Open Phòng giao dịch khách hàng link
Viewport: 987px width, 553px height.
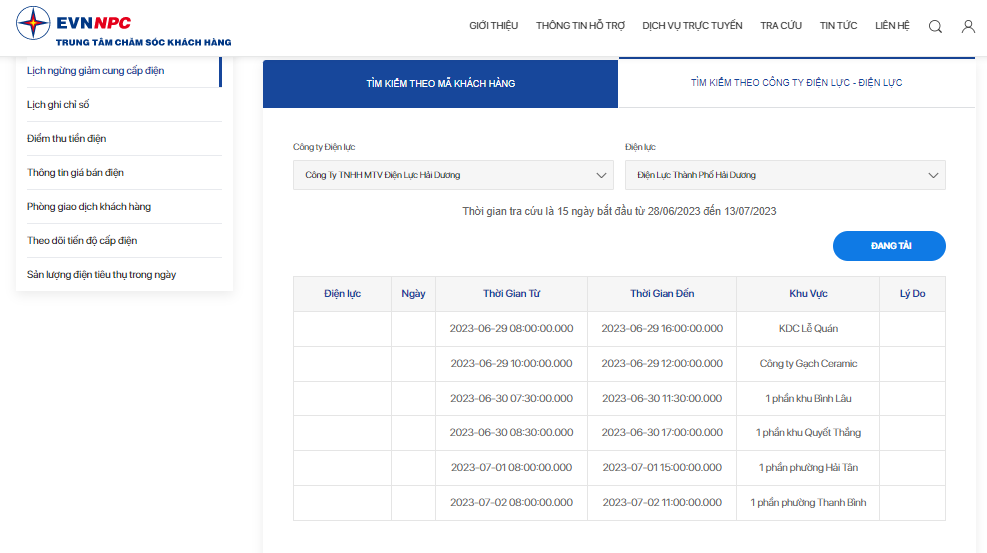pyautogui.click(x=89, y=206)
